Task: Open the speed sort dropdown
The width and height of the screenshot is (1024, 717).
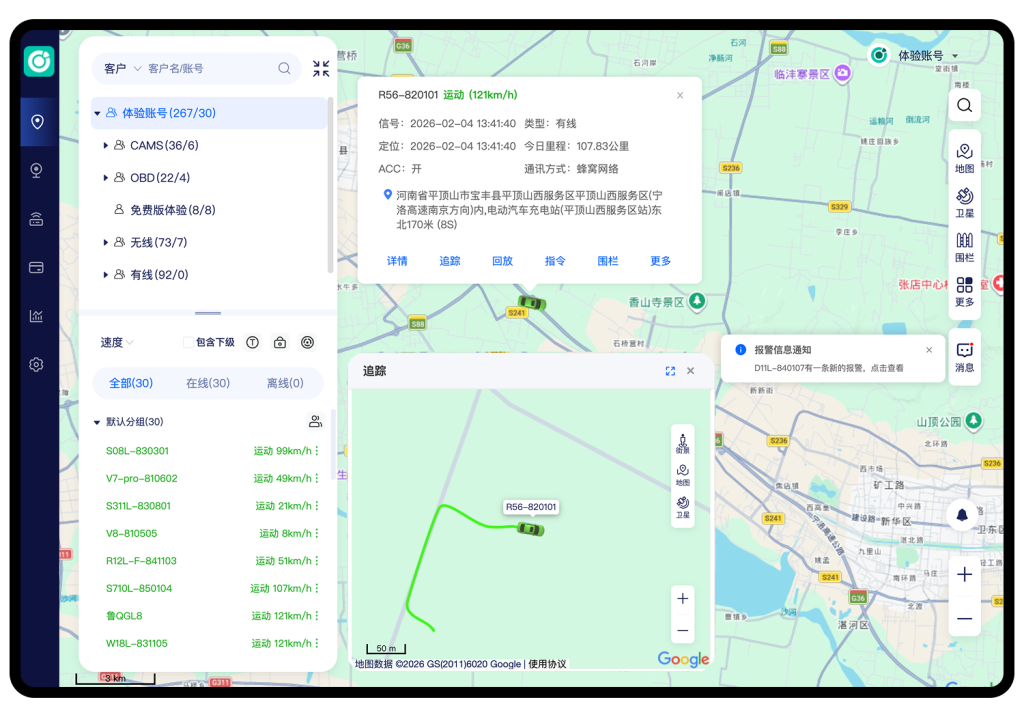Action: pyautogui.click(x=117, y=342)
